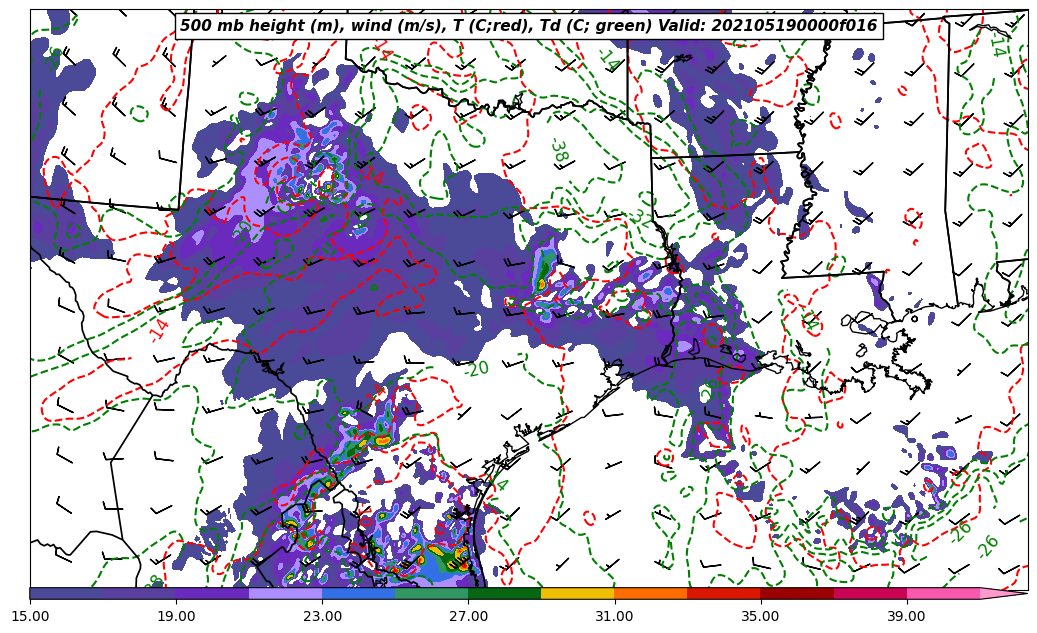
Task: Click the green -20 dewpoint contour label
Action: [x=476, y=368]
